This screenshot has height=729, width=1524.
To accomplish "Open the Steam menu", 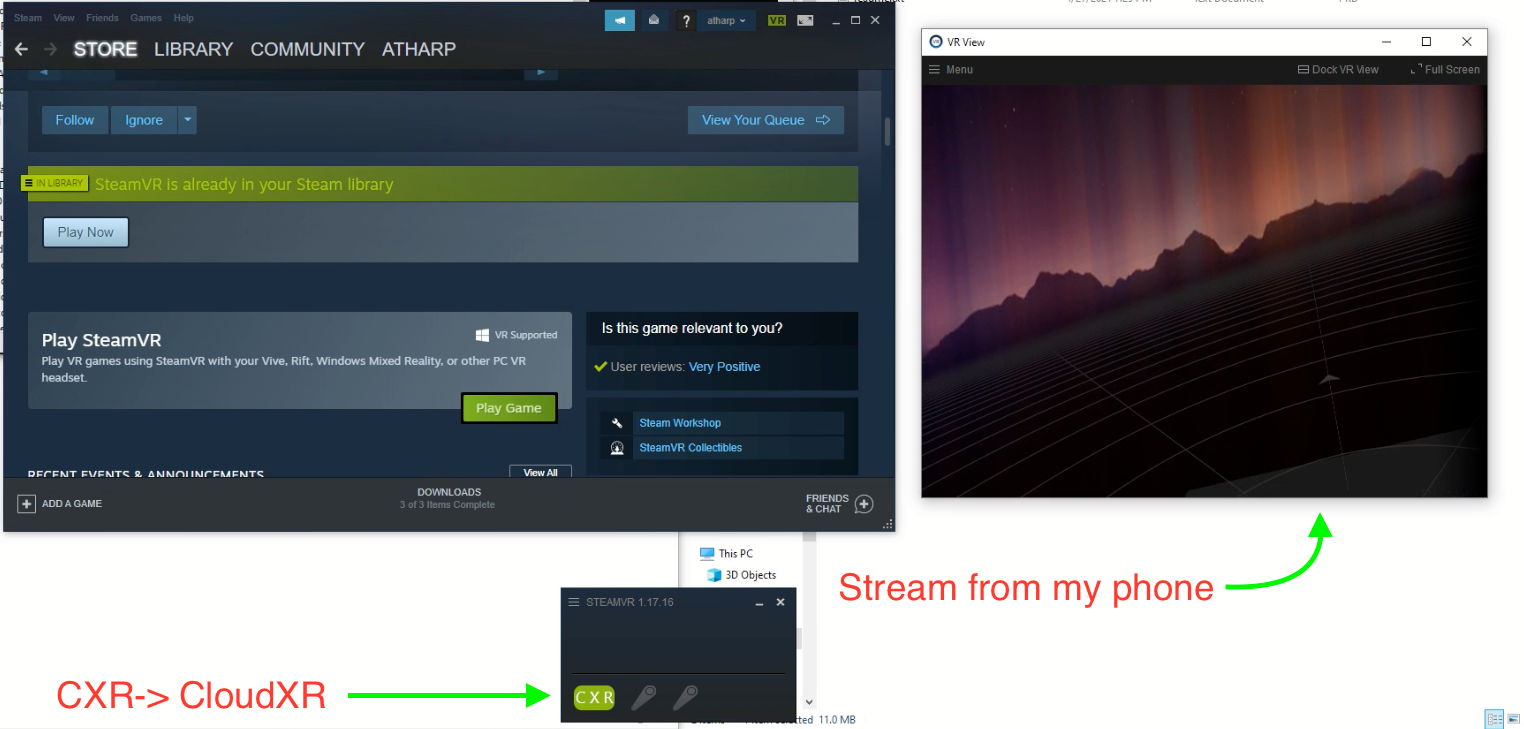I will 28,18.
